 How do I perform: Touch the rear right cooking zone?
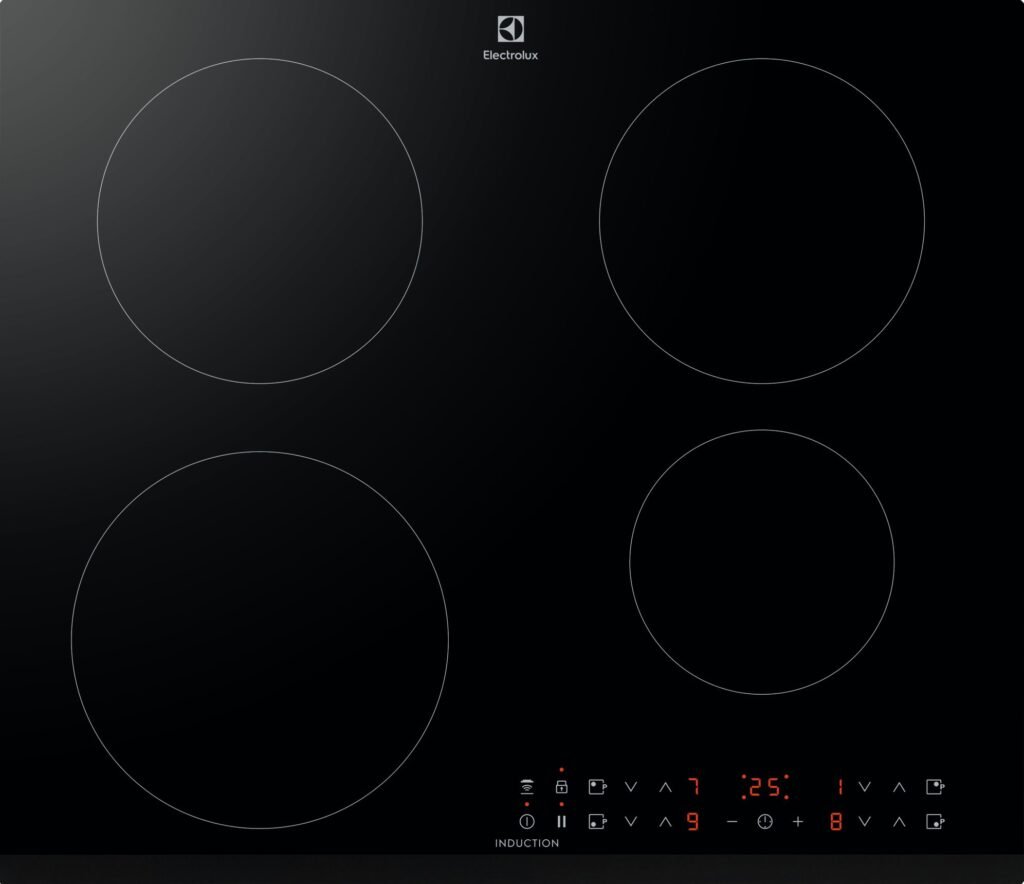click(x=761, y=221)
